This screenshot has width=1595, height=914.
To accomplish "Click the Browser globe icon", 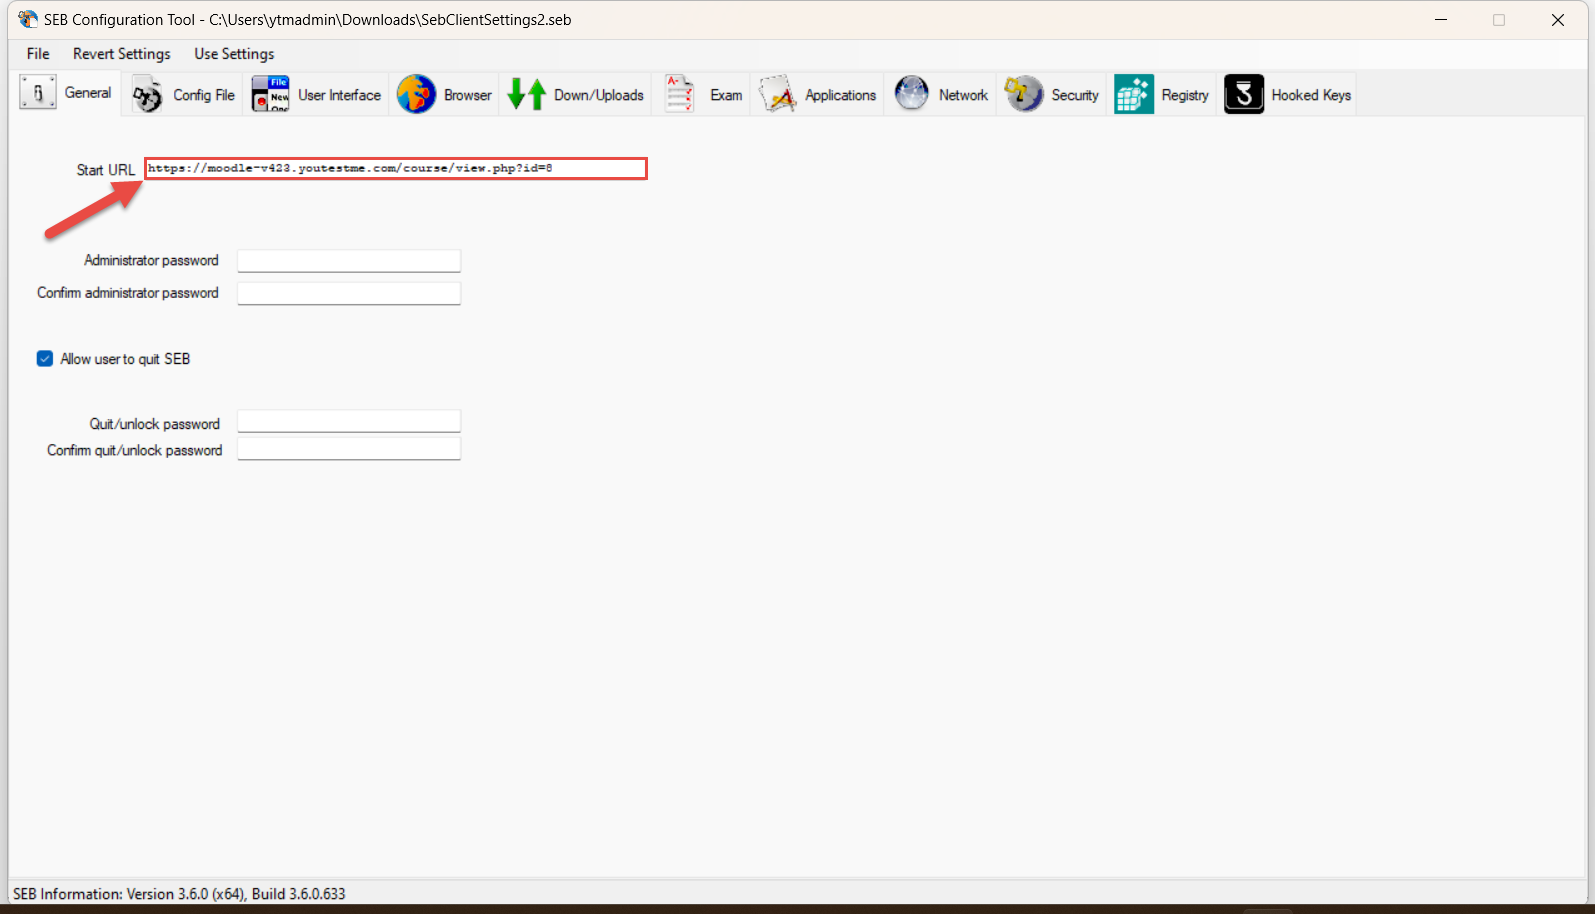I will click(x=416, y=95).
